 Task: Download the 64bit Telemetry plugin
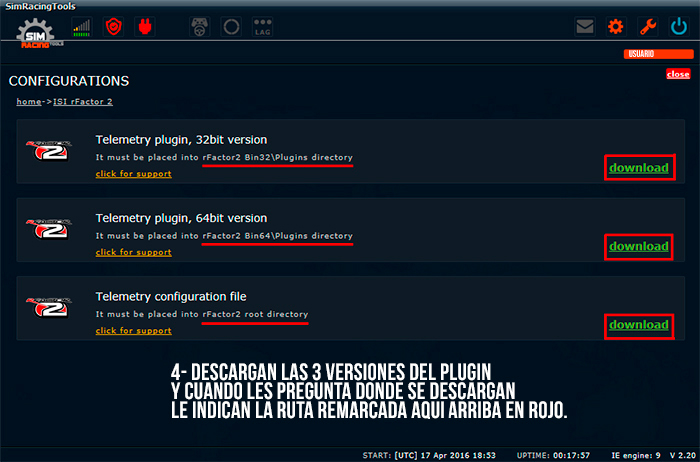(x=638, y=246)
